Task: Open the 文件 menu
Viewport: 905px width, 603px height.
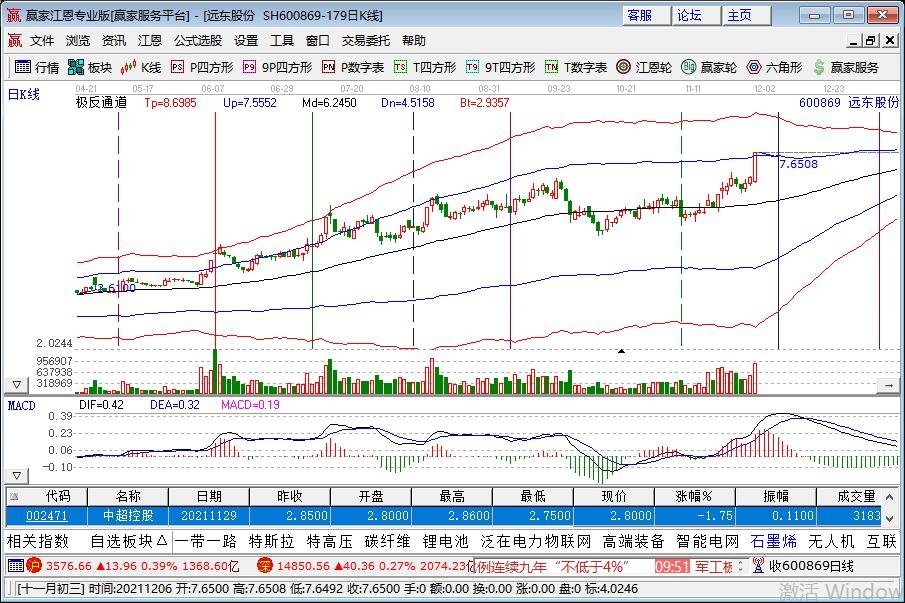Action: pos(42,40)
